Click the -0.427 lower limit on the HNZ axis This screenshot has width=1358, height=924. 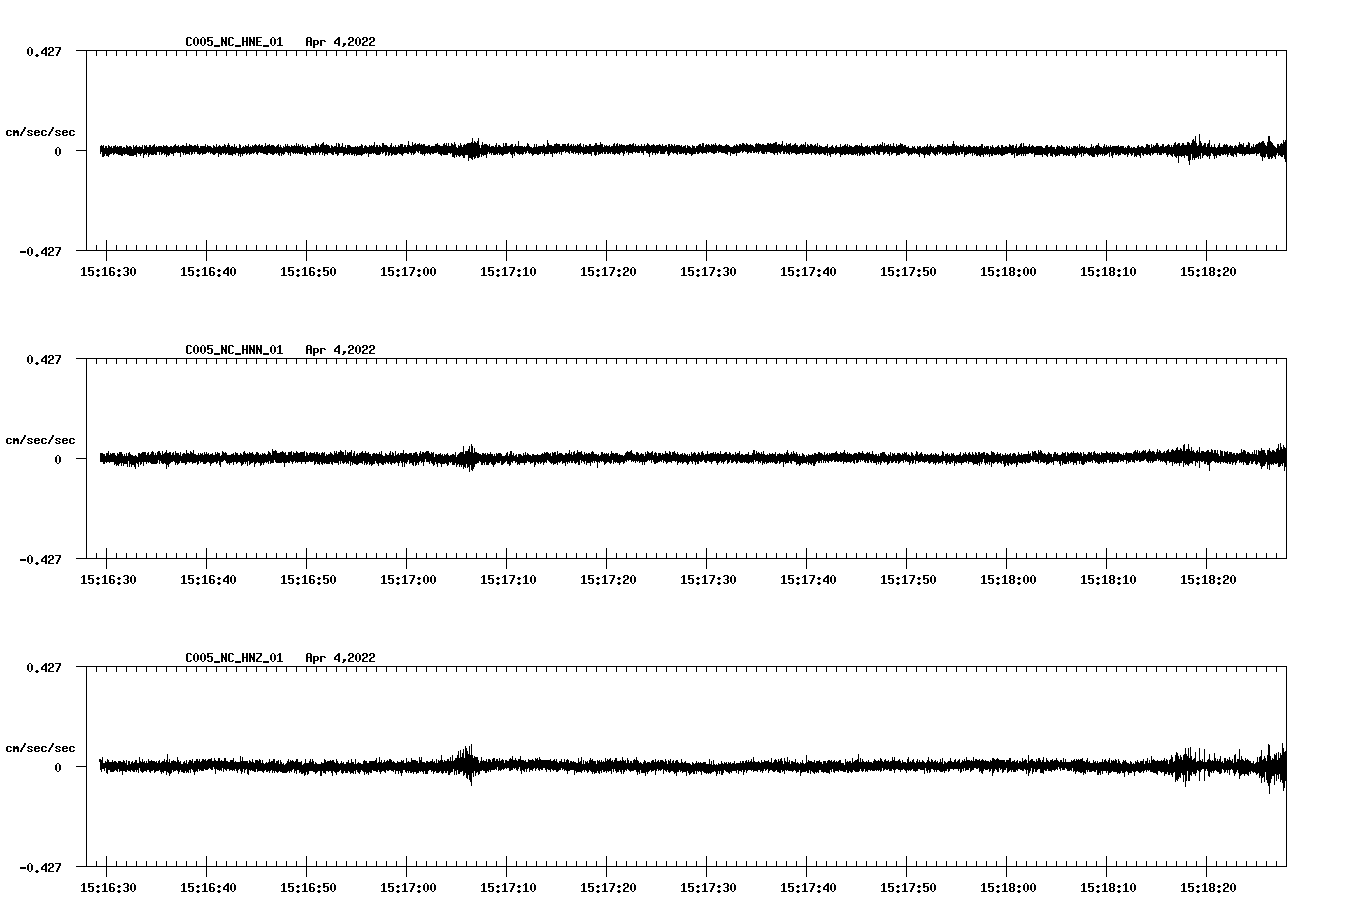click(40, 867)
